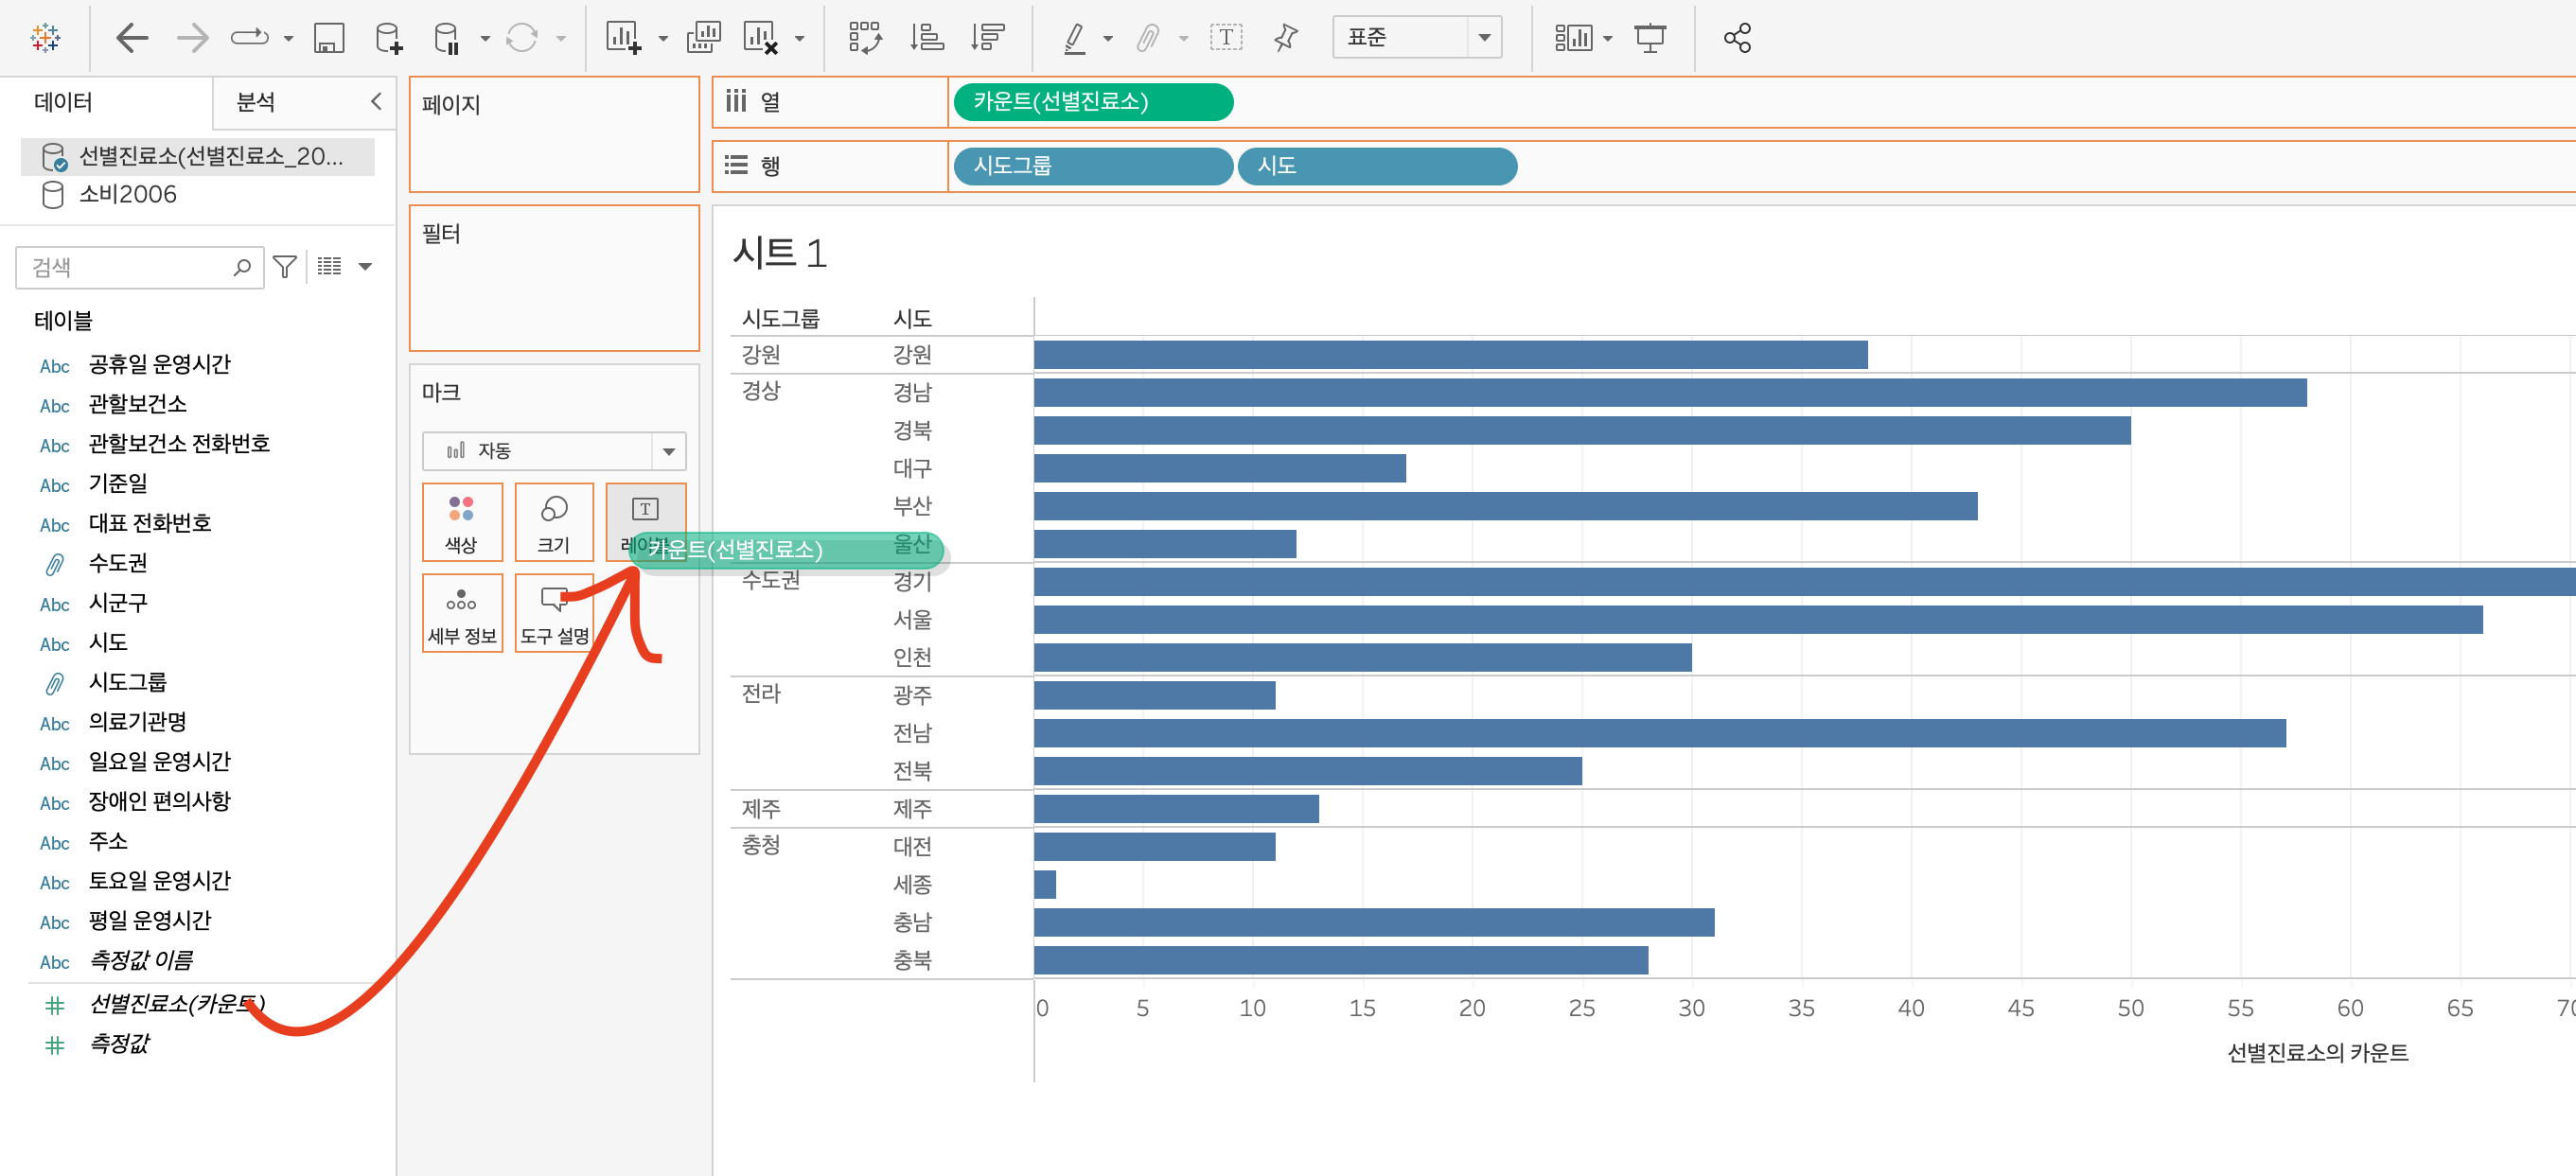2576x1176 pixels.
Task: Click the sort descending icon
Action: [x=988, y=38]
